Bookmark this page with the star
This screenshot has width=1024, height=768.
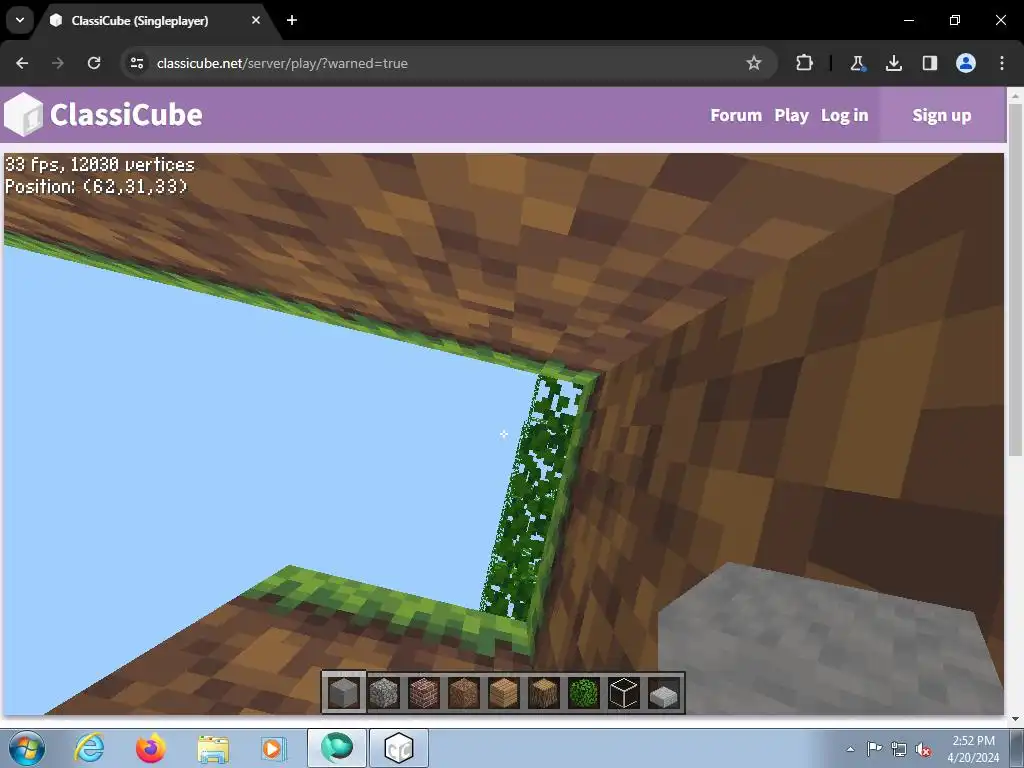(x=754, y=63)
